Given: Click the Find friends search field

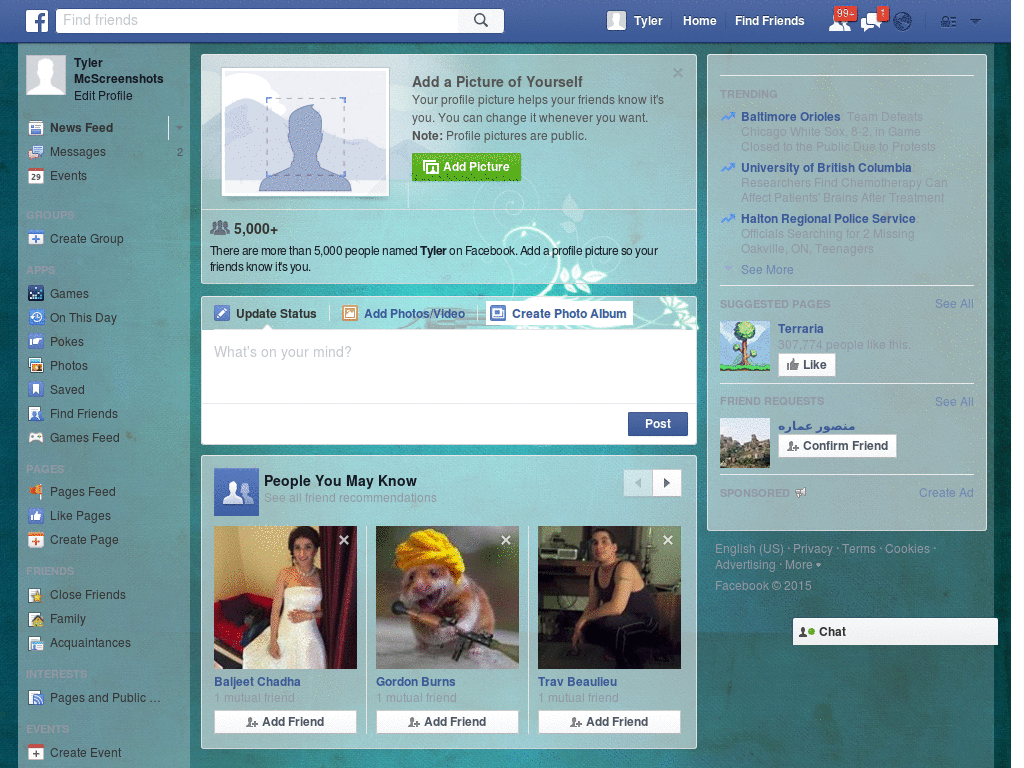Looking at the screenshot, I should tap(258, 20).
